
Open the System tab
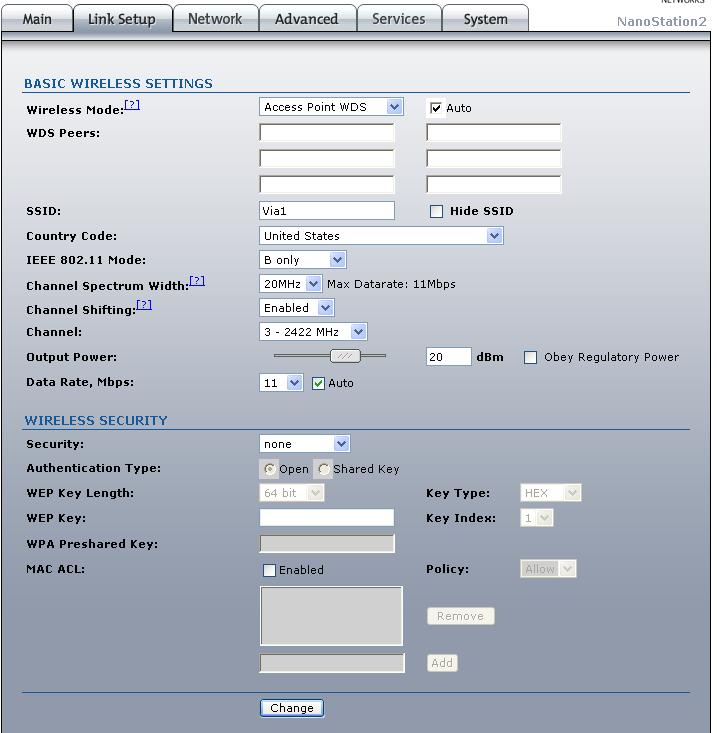coord(485,19)
